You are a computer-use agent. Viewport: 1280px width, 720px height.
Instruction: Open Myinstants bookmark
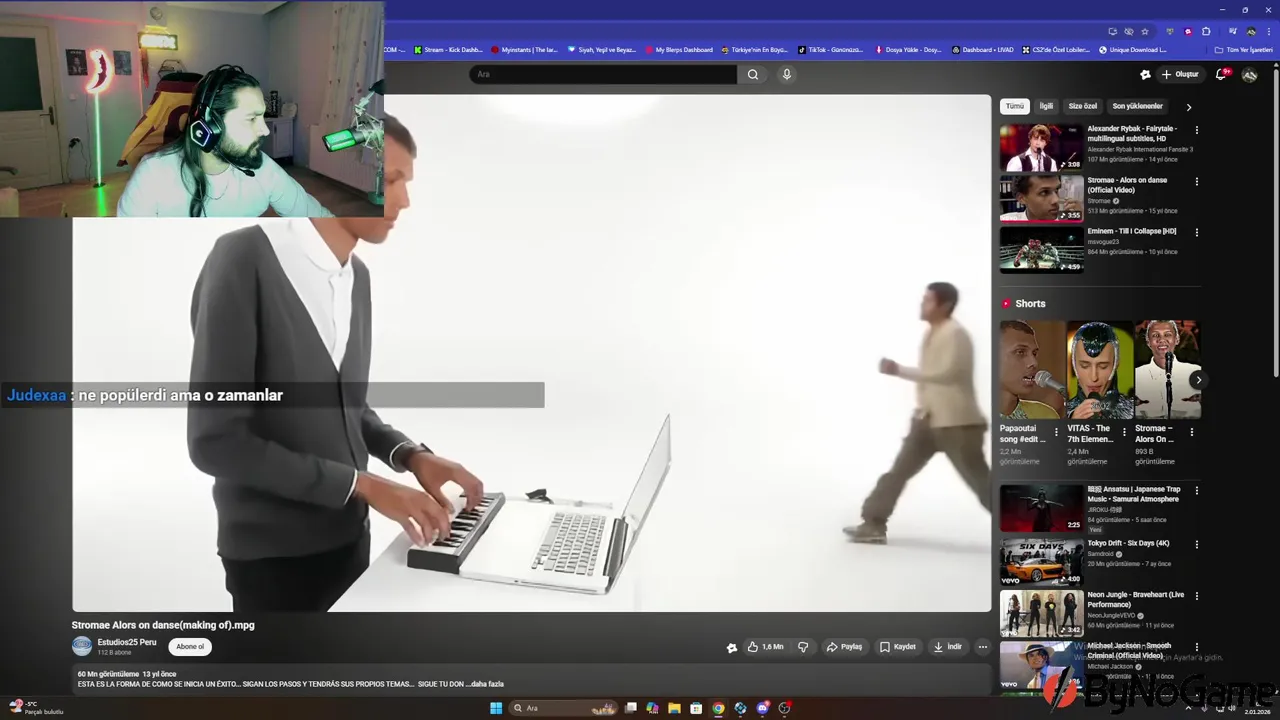524,50
